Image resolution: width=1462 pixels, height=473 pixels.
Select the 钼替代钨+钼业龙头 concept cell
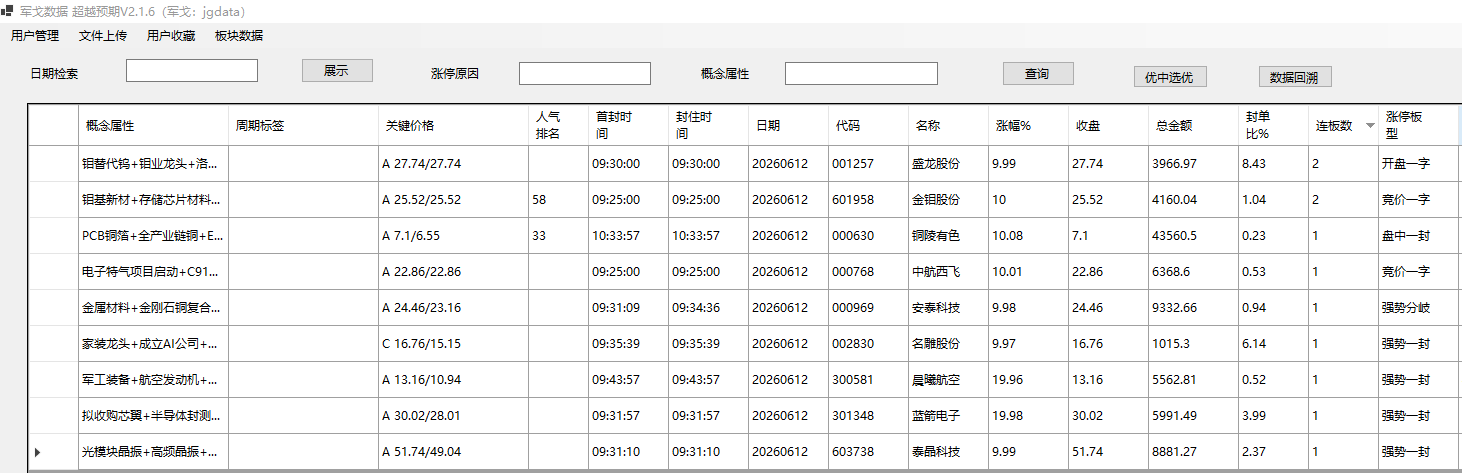click(153, 163)
